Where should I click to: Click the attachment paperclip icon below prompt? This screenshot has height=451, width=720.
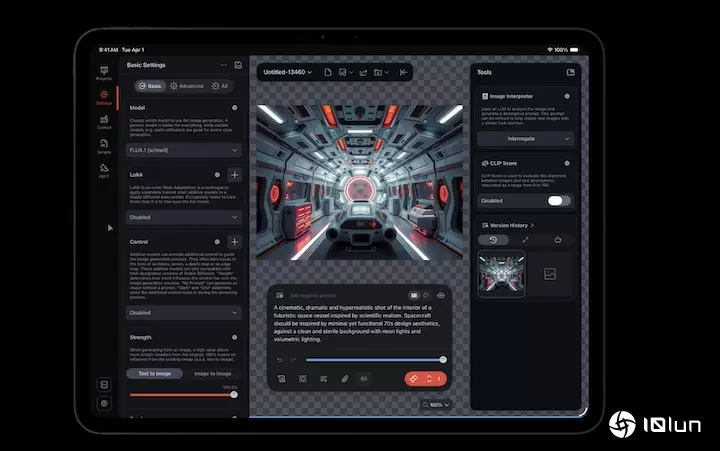(345, 379)
